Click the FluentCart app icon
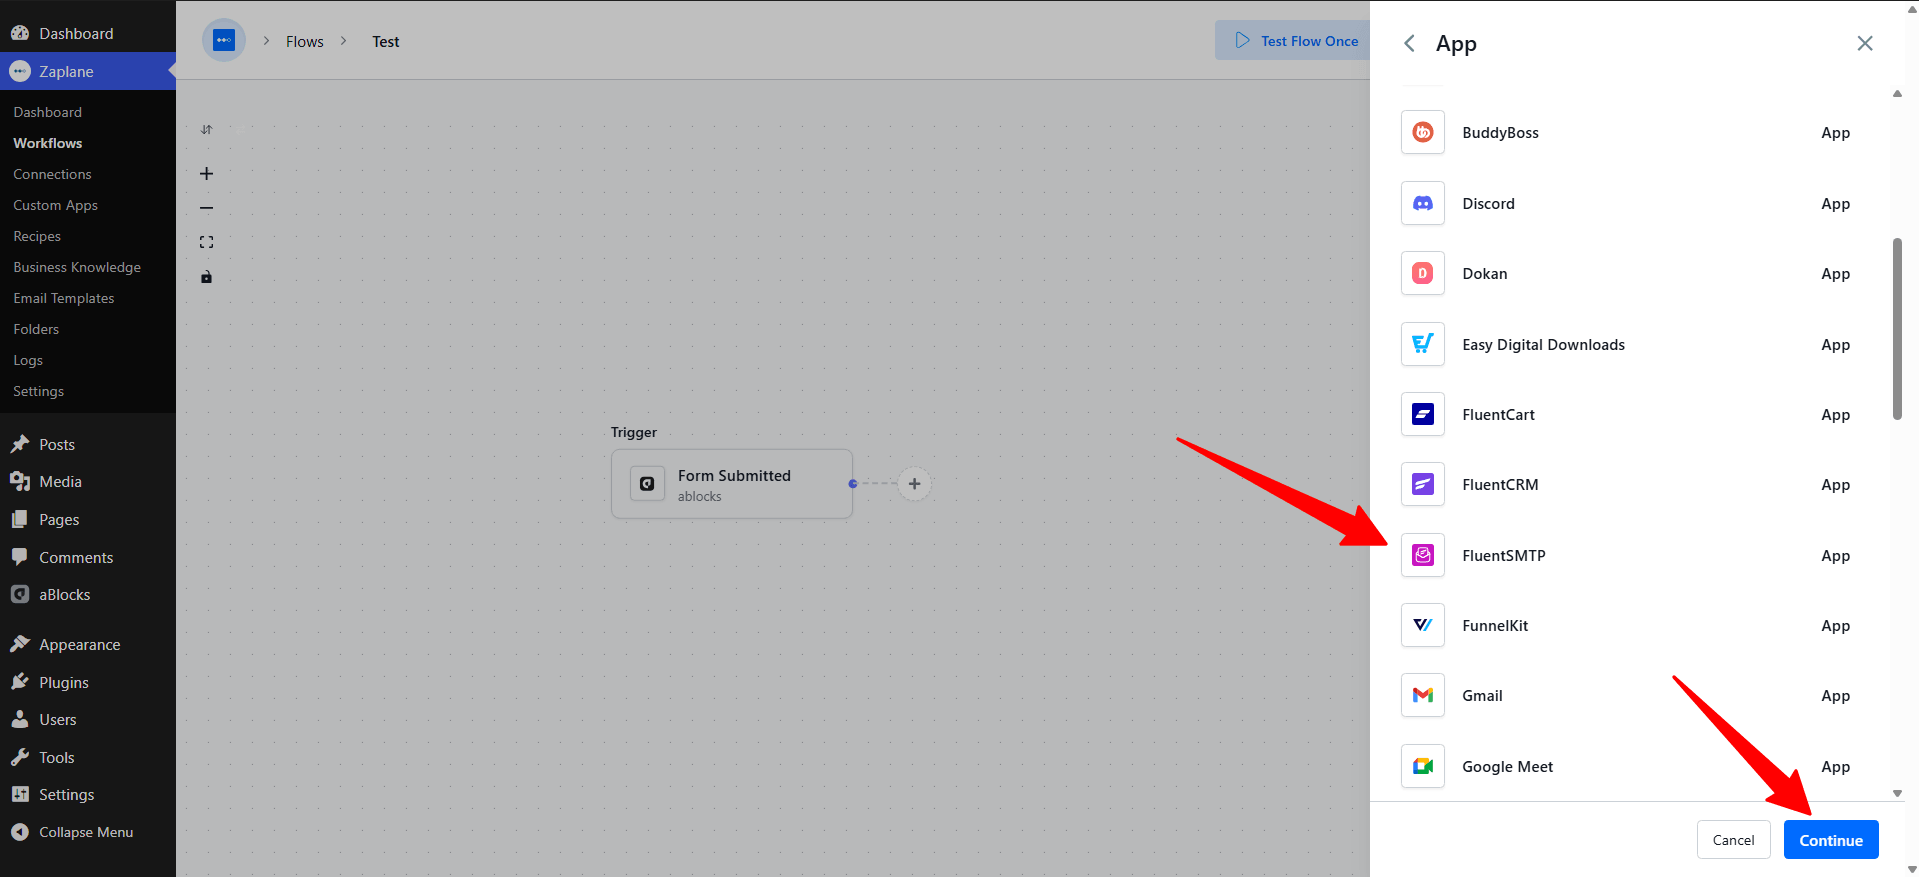This screenshot has width=1919, height=877. 1422,414
